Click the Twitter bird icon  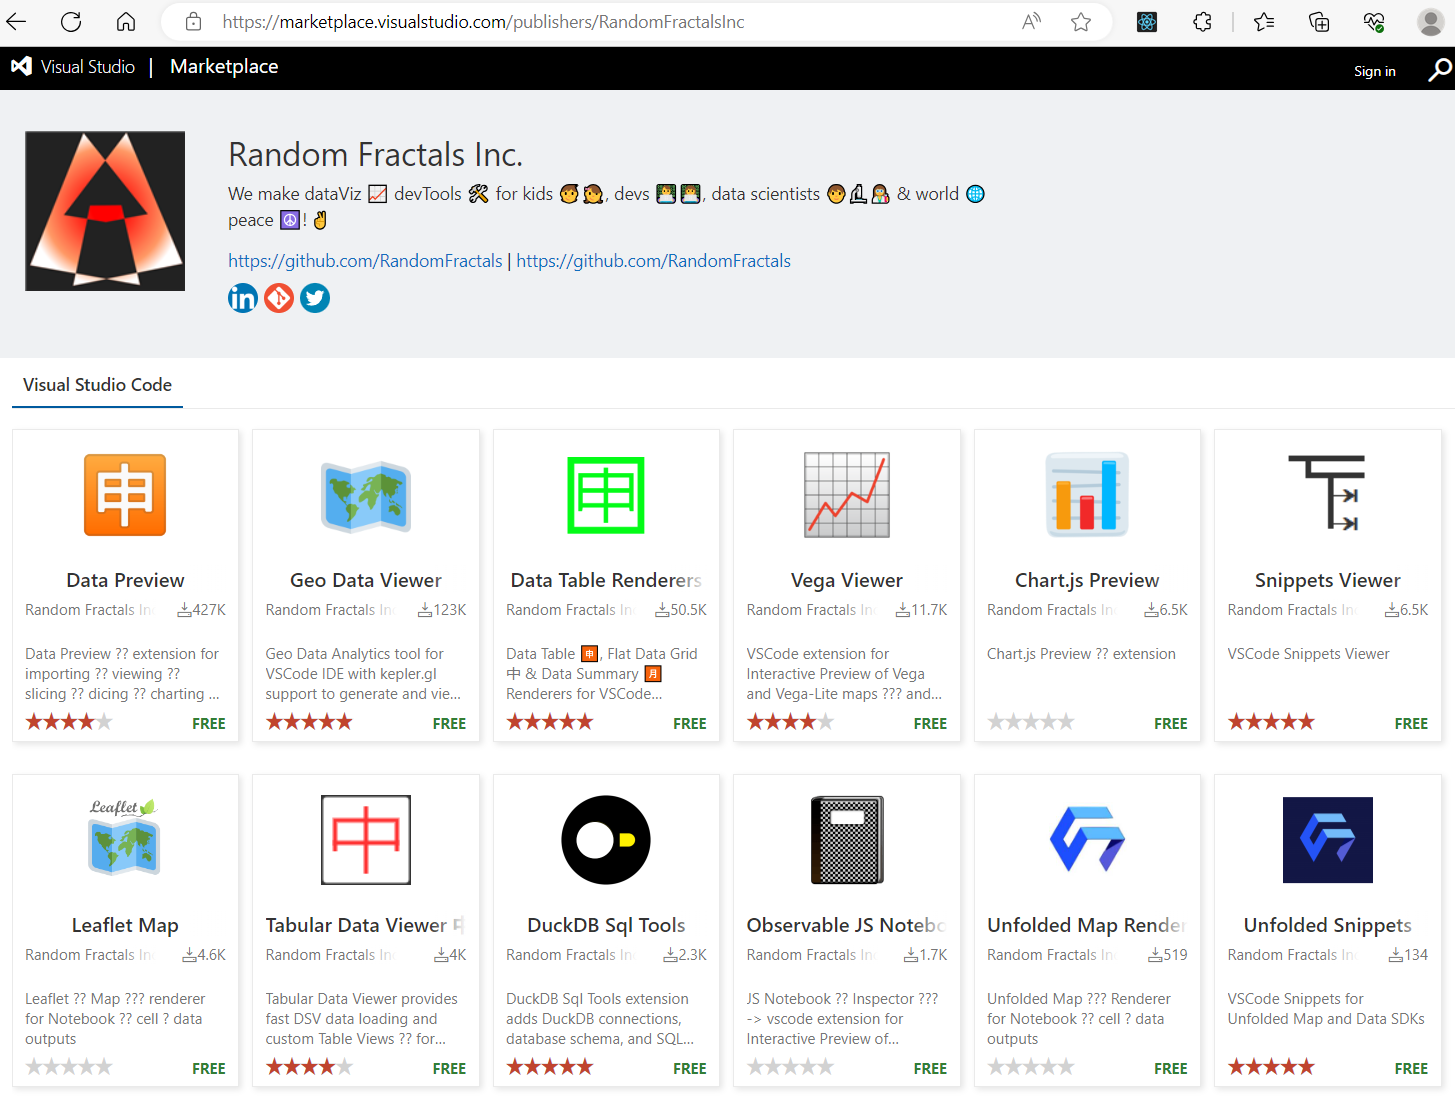(x=315, y=298)
